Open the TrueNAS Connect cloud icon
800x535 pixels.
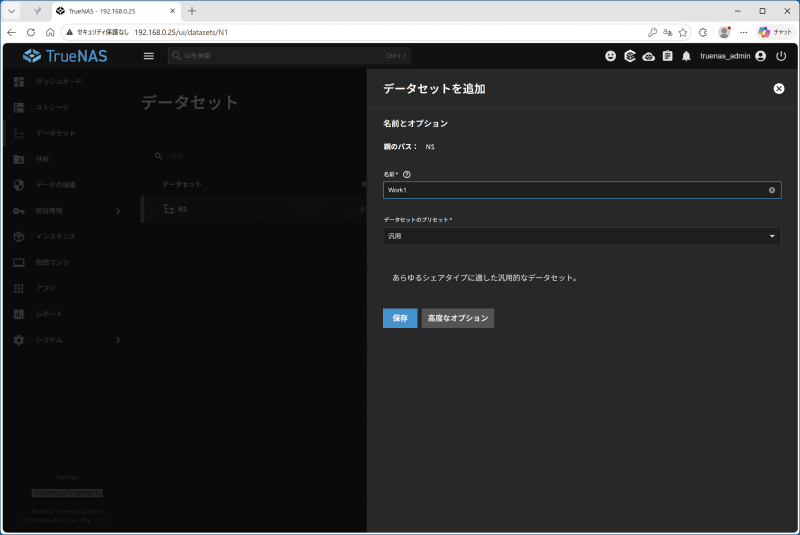pyautogui.click(x=648, y=56)
